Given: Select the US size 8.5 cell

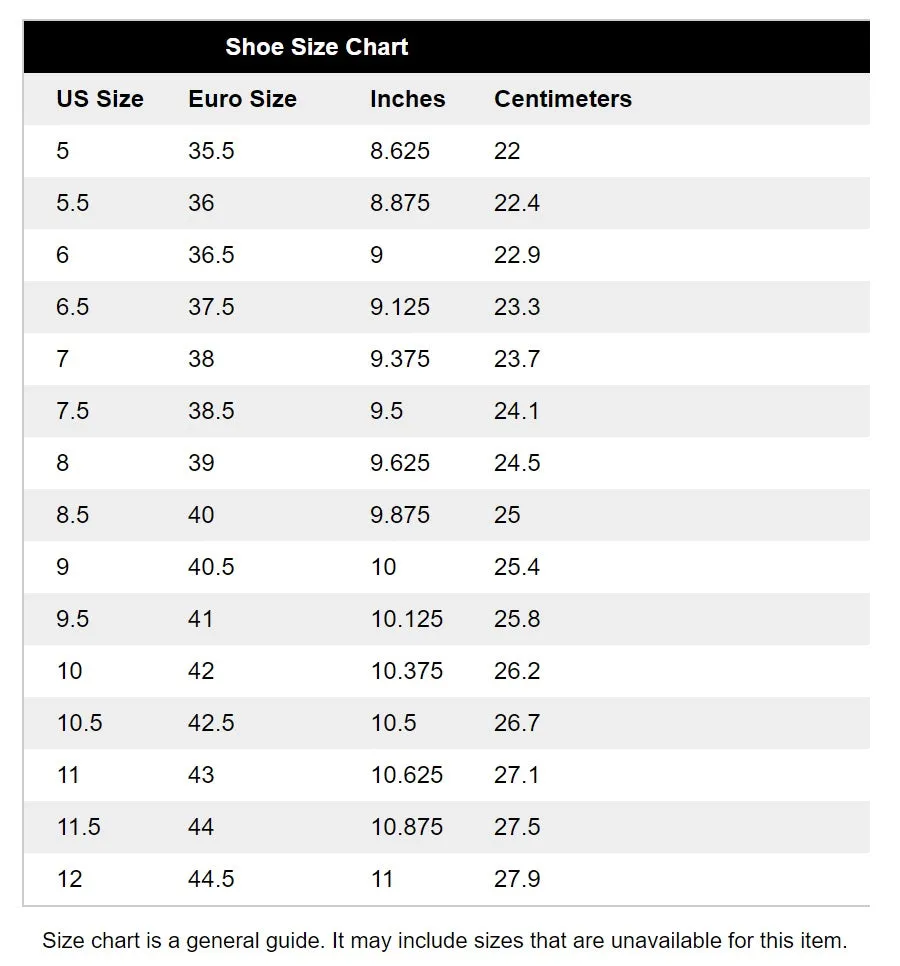Looking at the screenshot, I should click(73, 515).
